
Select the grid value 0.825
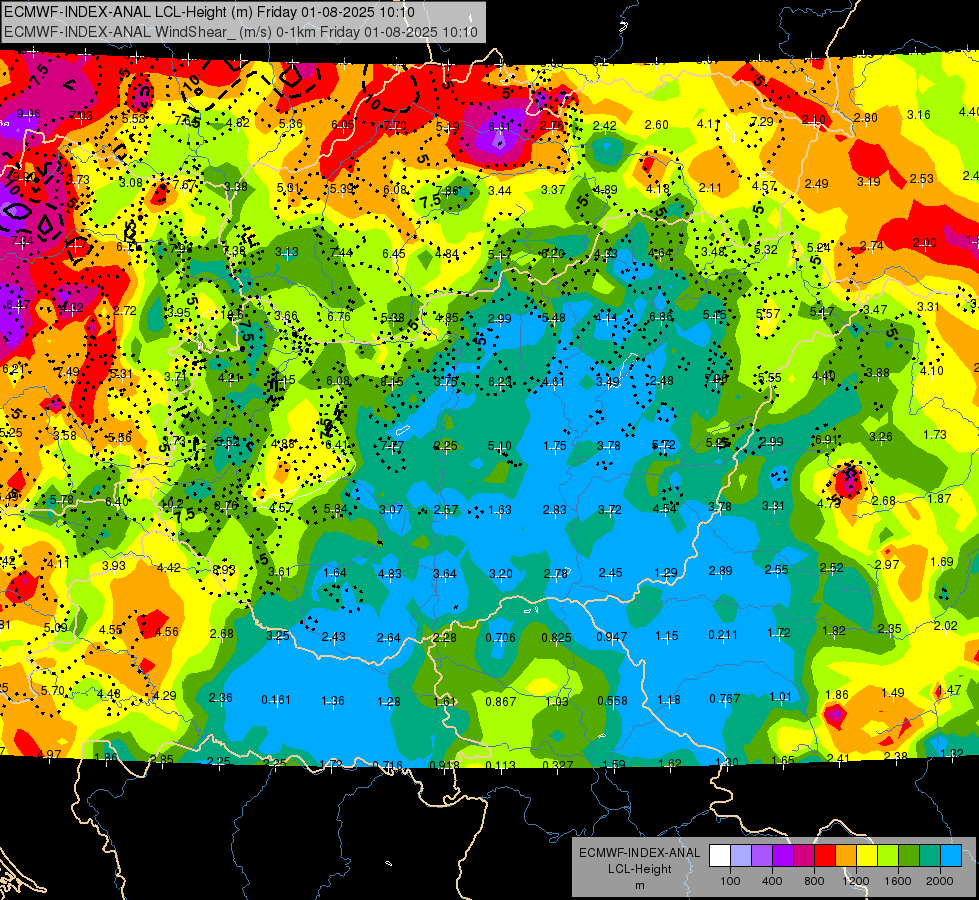(556, 638)
